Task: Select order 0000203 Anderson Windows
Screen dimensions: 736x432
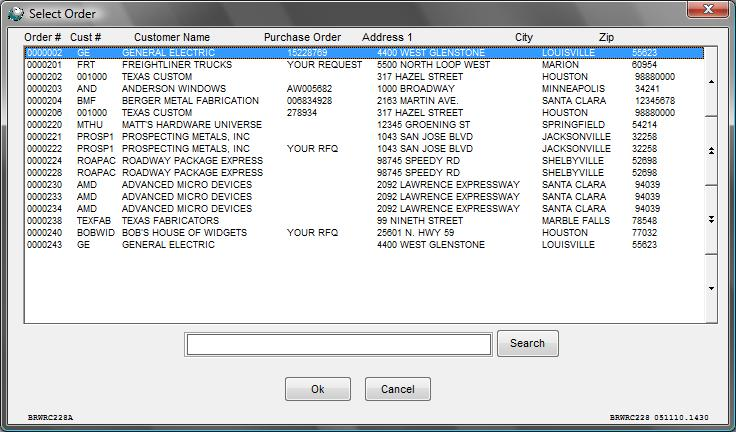Action: pos(365,89)
